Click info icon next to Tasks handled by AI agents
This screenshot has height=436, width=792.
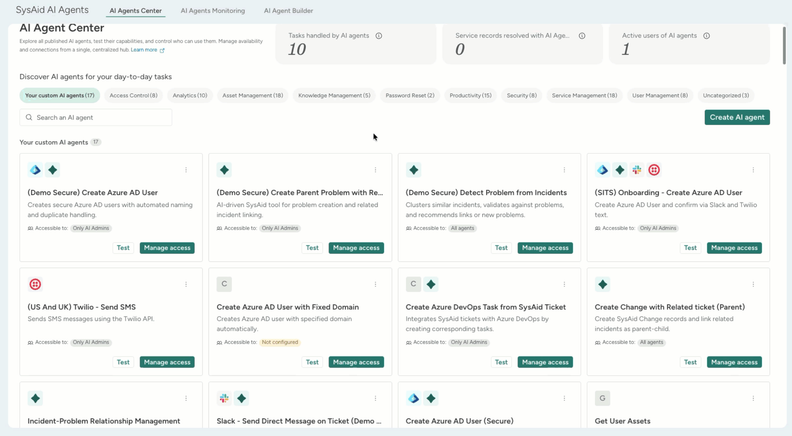tap(379, 36)
